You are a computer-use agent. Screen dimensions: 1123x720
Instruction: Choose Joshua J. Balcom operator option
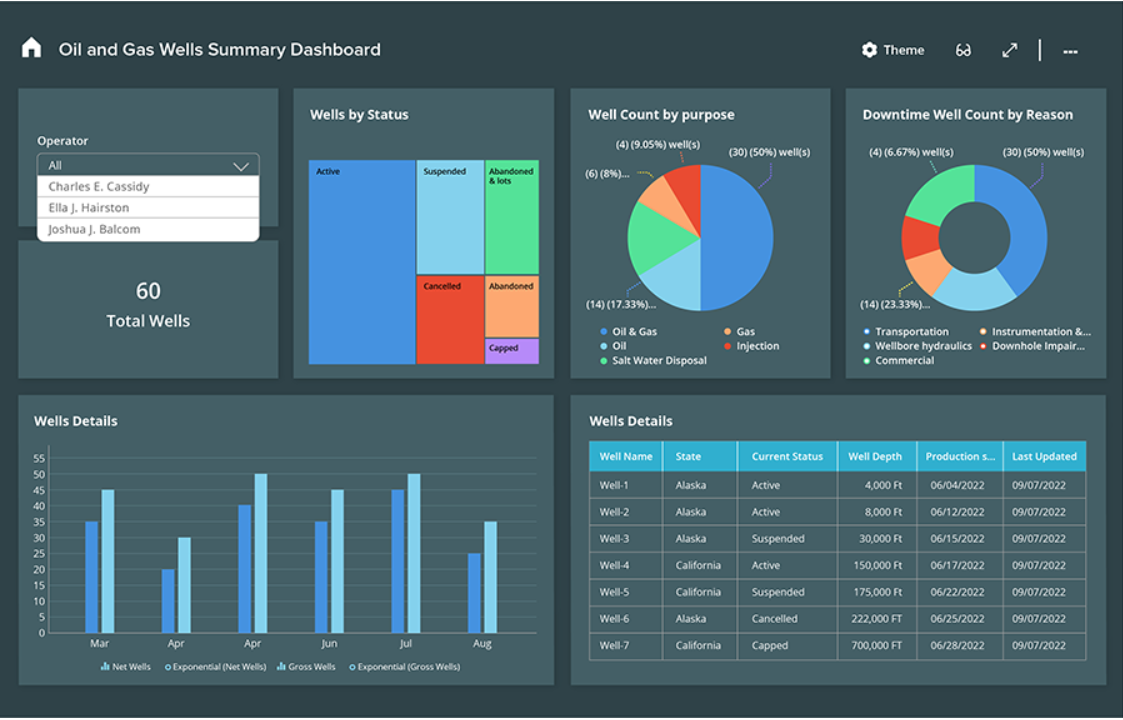pos(94,229)
